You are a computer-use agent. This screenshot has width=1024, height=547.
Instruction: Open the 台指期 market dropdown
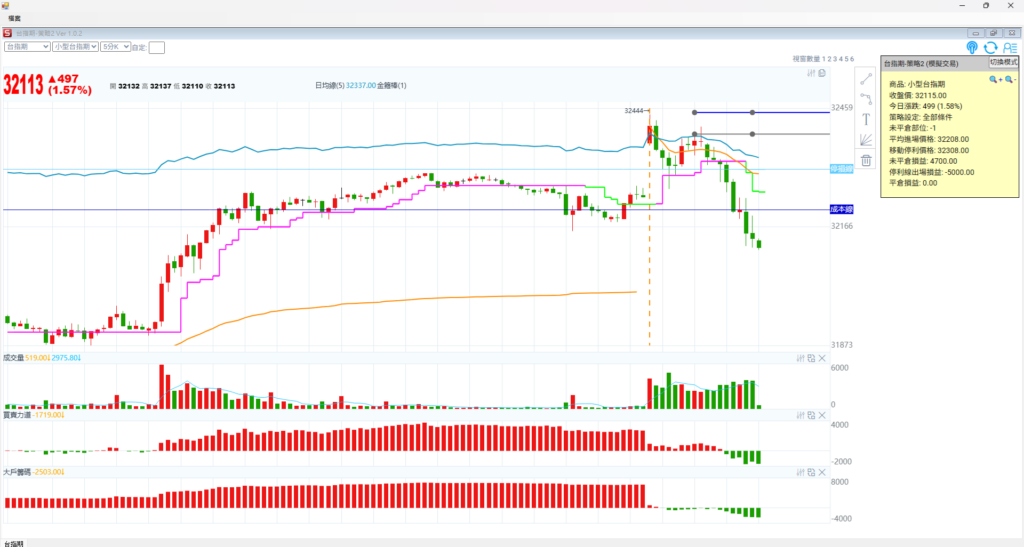pos(27,46)
